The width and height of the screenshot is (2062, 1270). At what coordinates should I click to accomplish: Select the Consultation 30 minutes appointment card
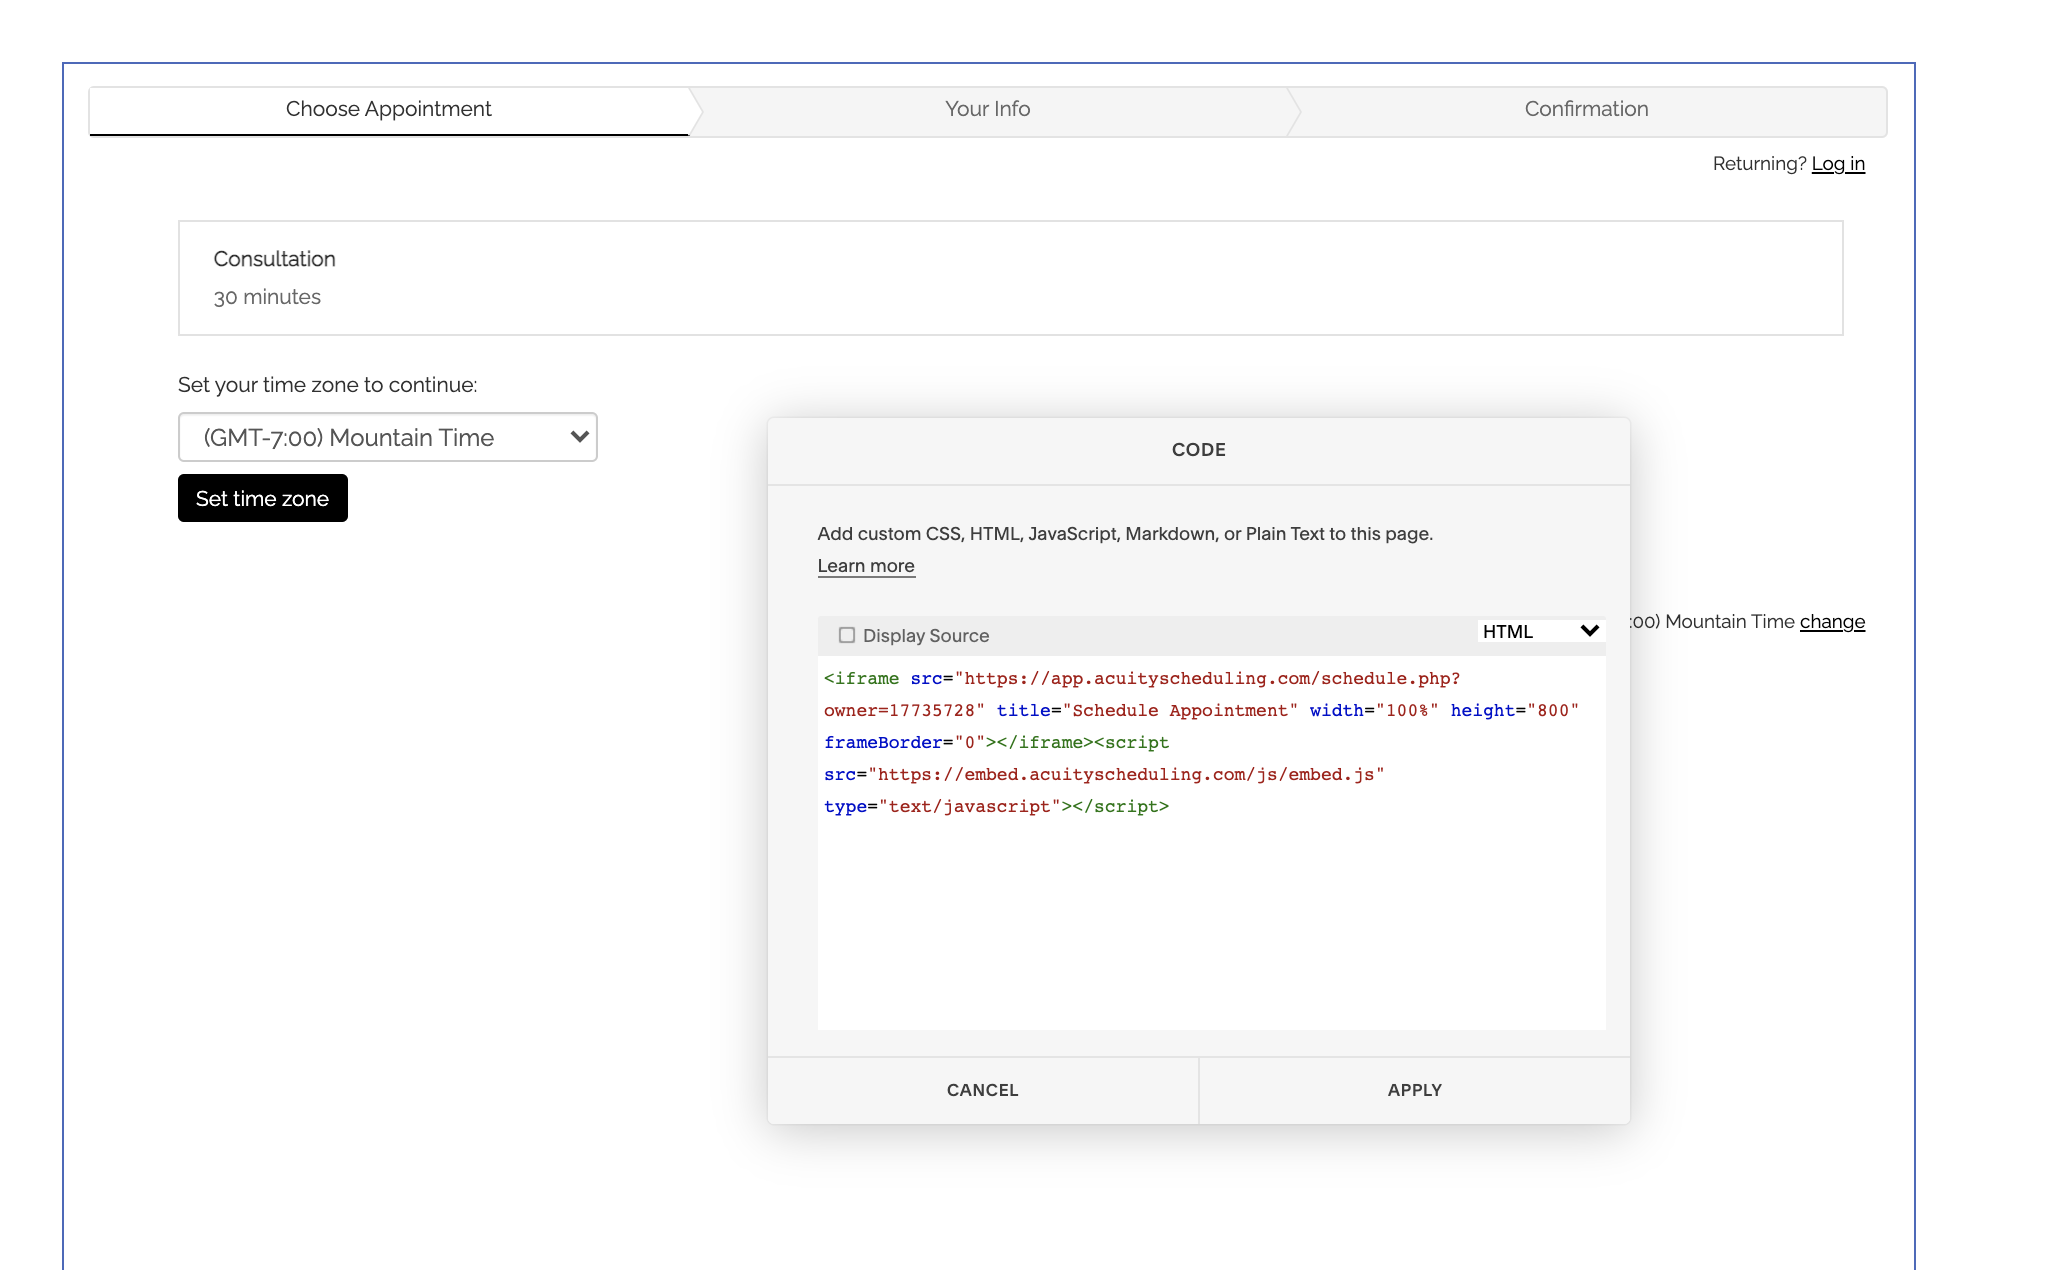tap(1010, 278)
